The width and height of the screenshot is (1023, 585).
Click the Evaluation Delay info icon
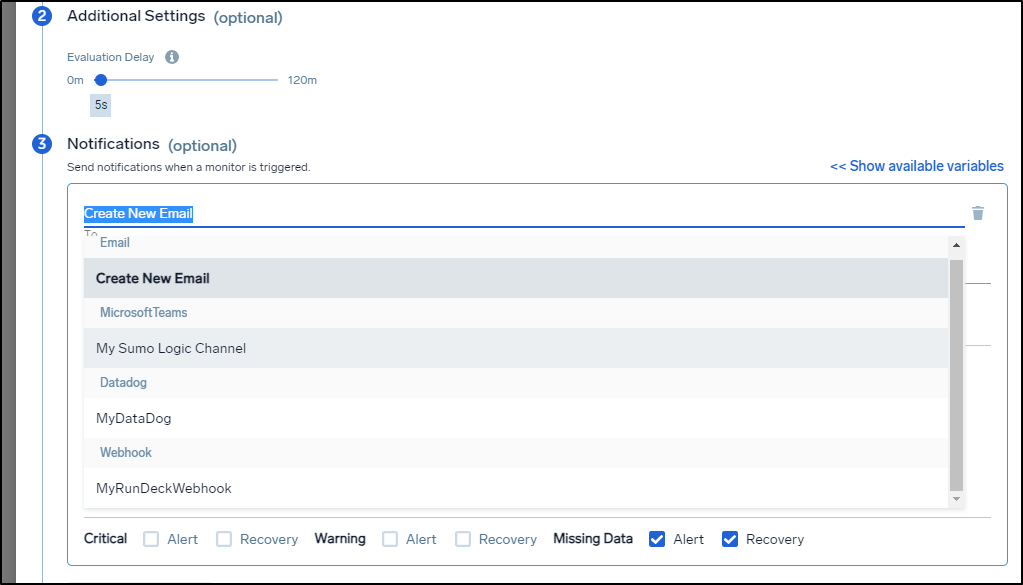[172, 57]
